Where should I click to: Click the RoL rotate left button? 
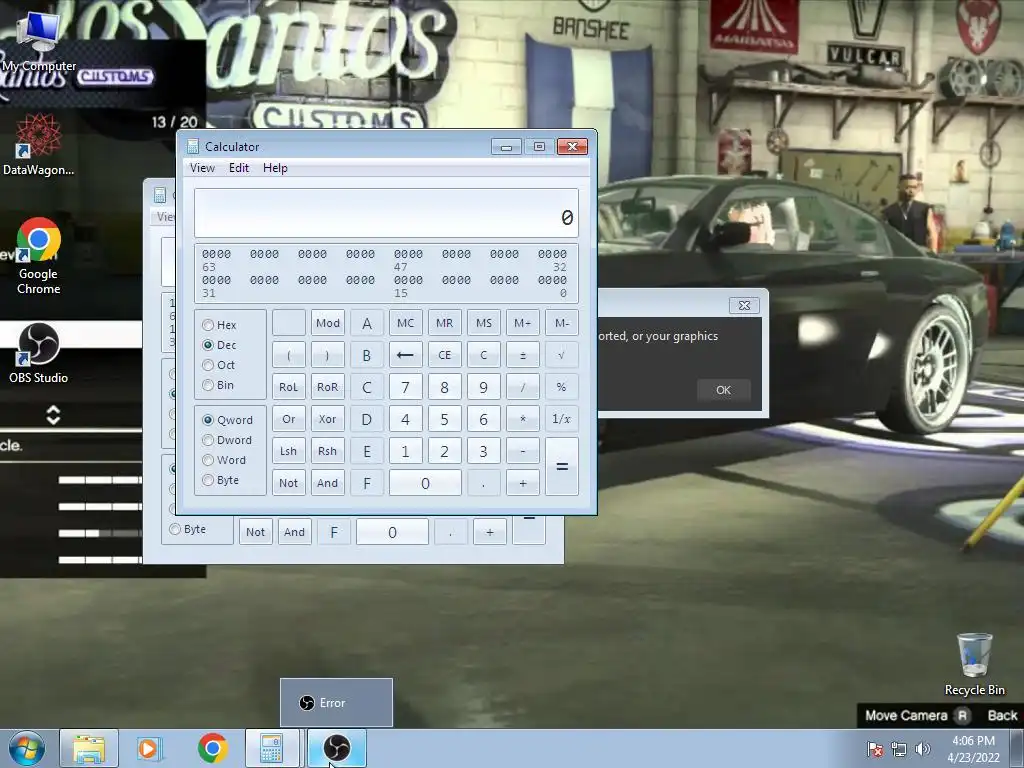click(289, 387)
